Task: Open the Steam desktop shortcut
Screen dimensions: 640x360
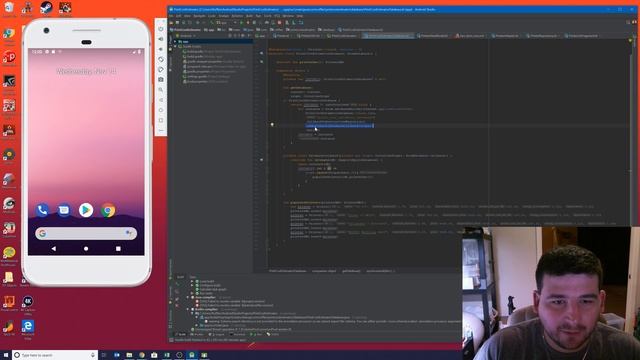Action: point(46,8)
